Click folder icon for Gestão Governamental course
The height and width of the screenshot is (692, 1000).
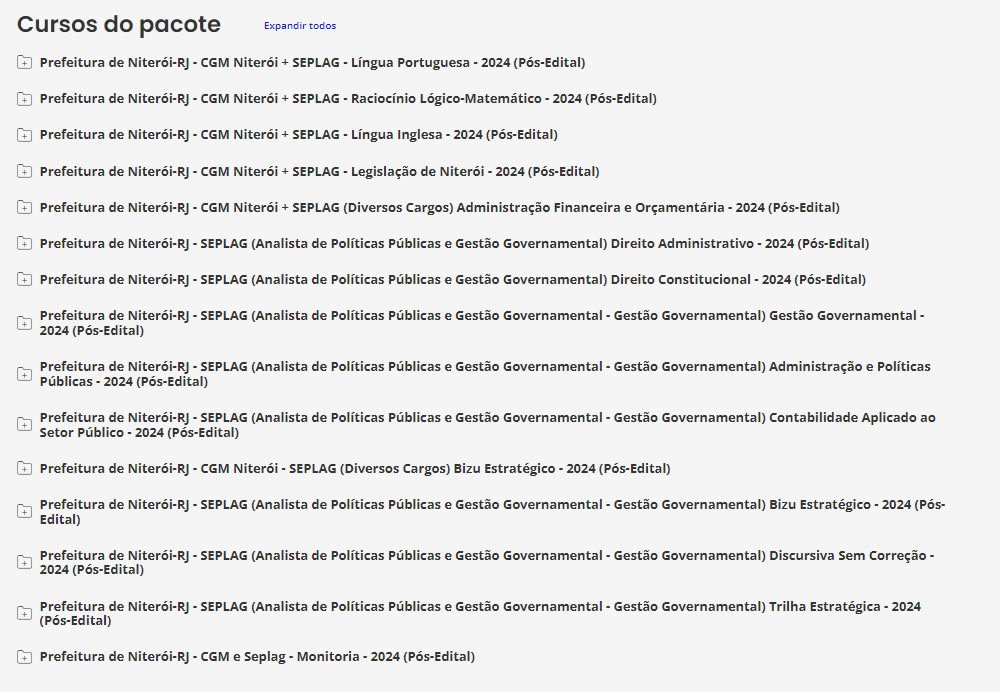25,322
